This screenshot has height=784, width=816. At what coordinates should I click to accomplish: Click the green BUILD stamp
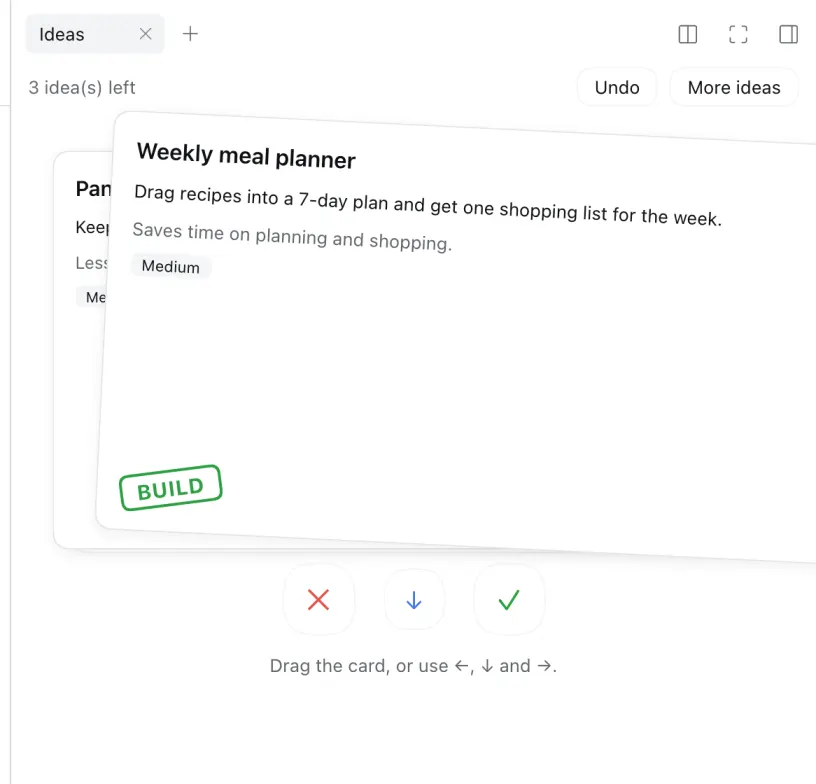pos(171,488)
